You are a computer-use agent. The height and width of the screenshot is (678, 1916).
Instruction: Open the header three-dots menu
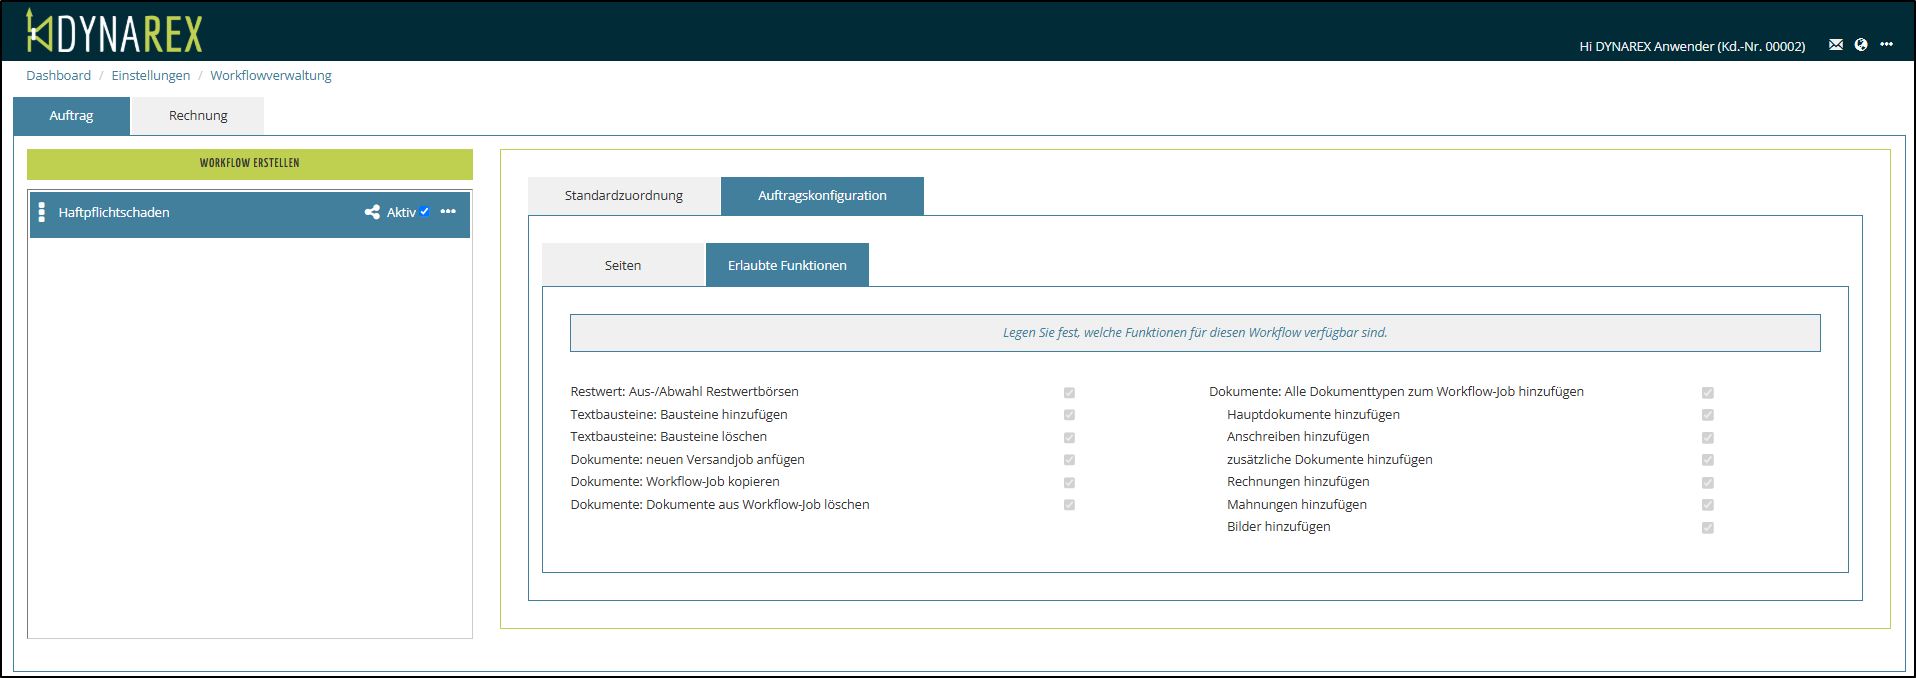pos(1886,45)
